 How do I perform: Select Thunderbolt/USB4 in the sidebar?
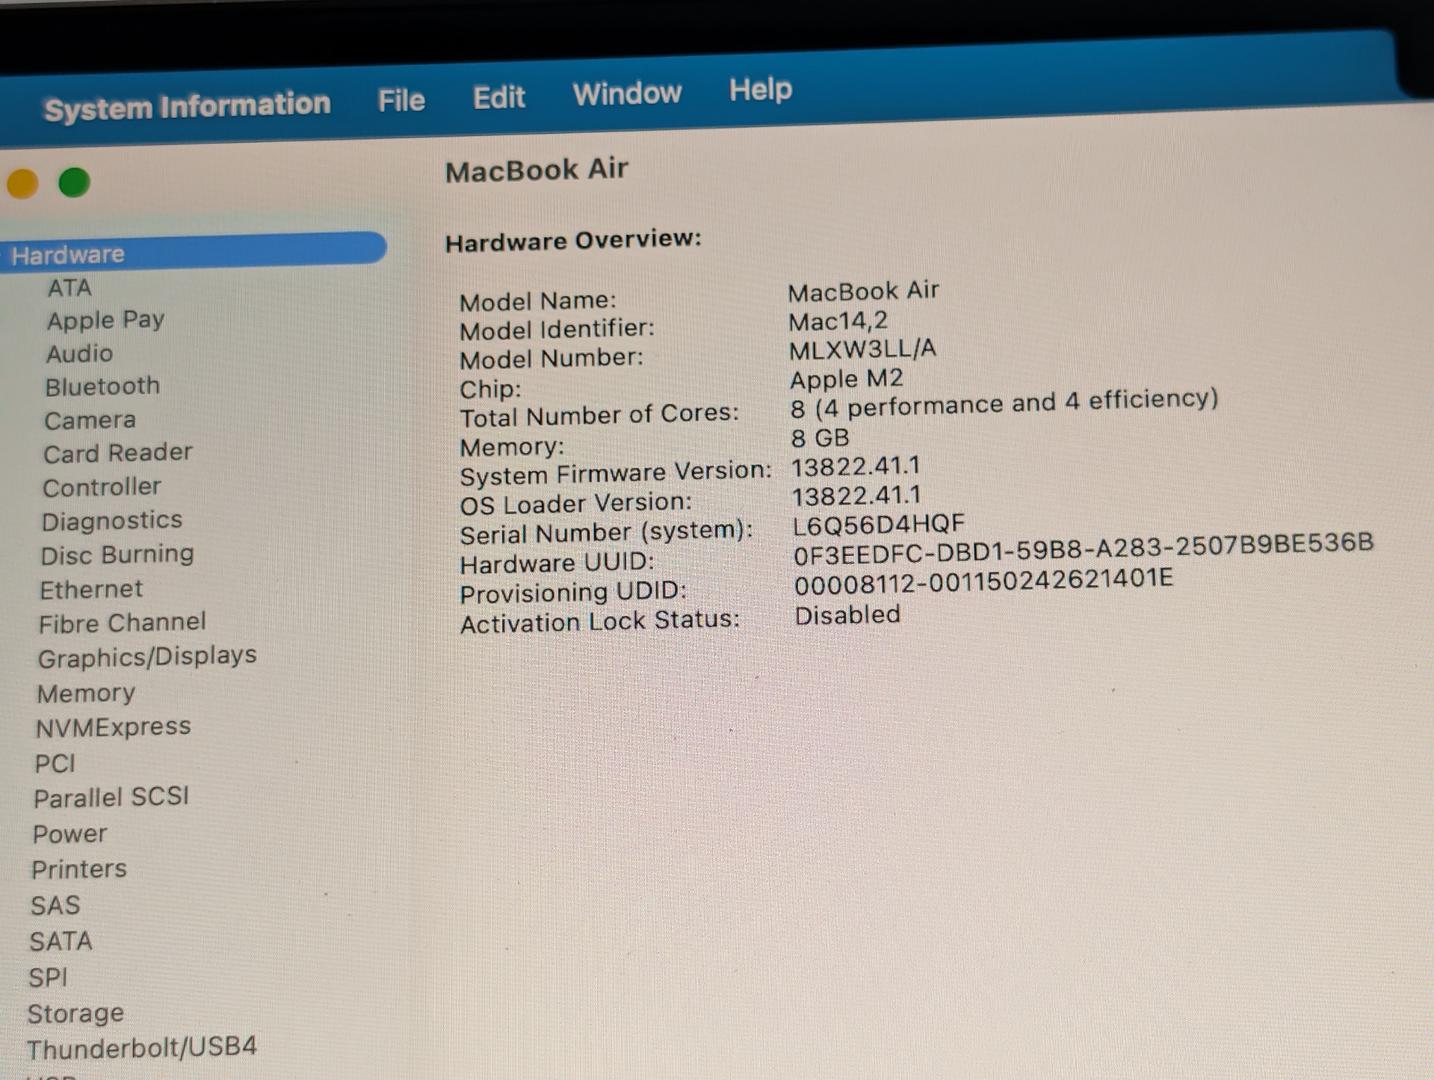point(141,1047)
